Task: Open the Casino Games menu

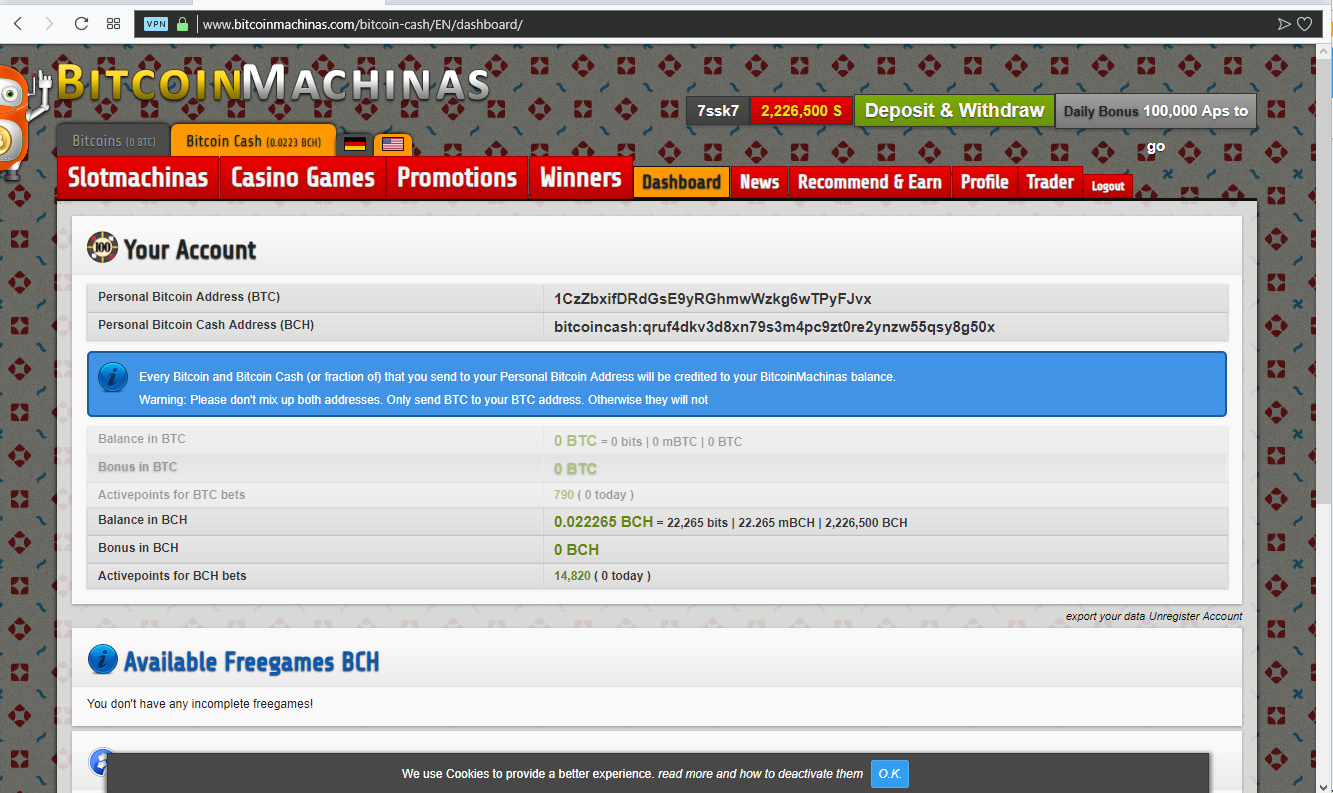Action: pyautogui.click(x=303, y=178)
